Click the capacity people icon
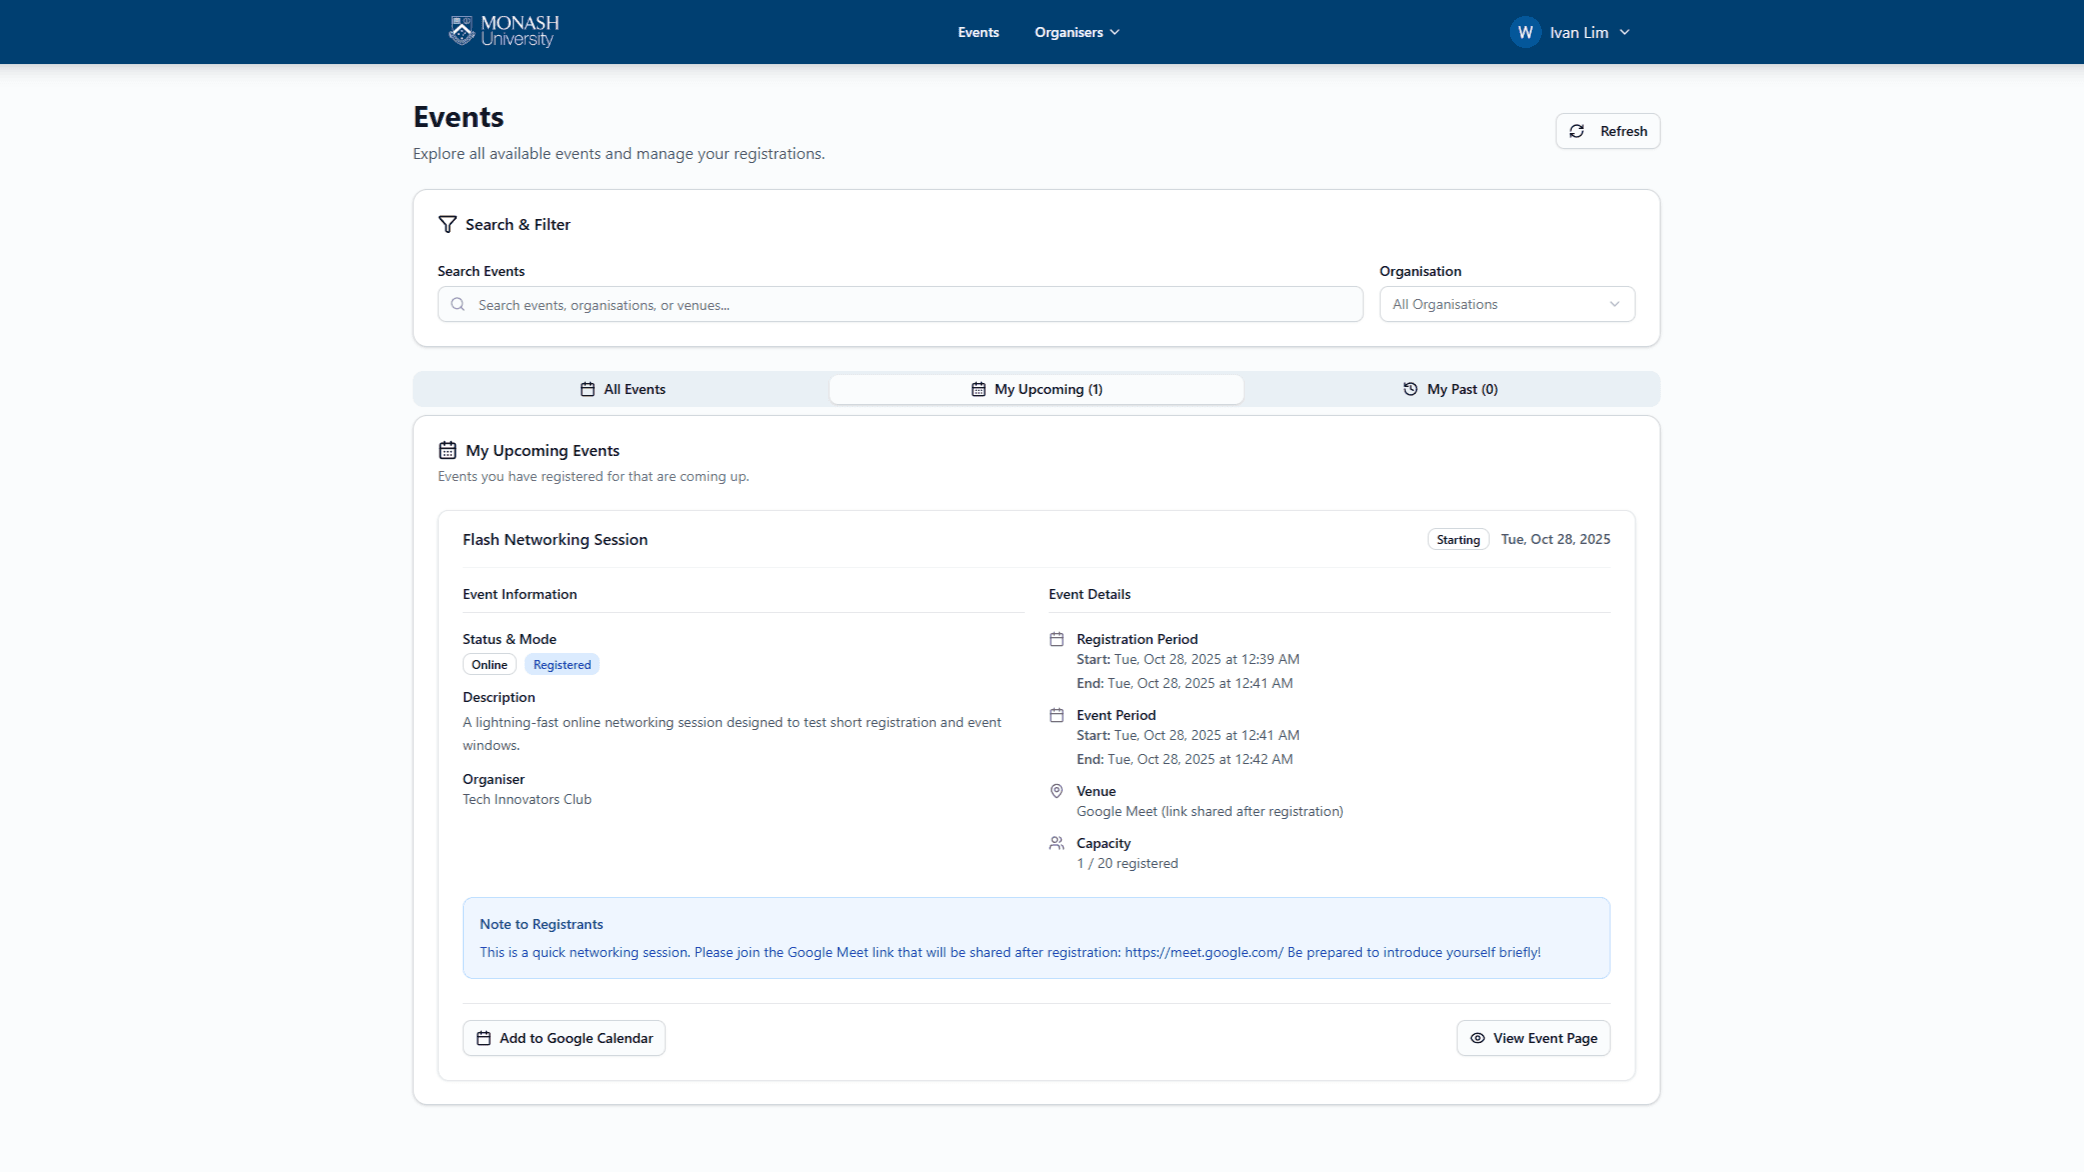Image resolution: width=2084 pixels, height=1172 pixels. coord(1056,843)
